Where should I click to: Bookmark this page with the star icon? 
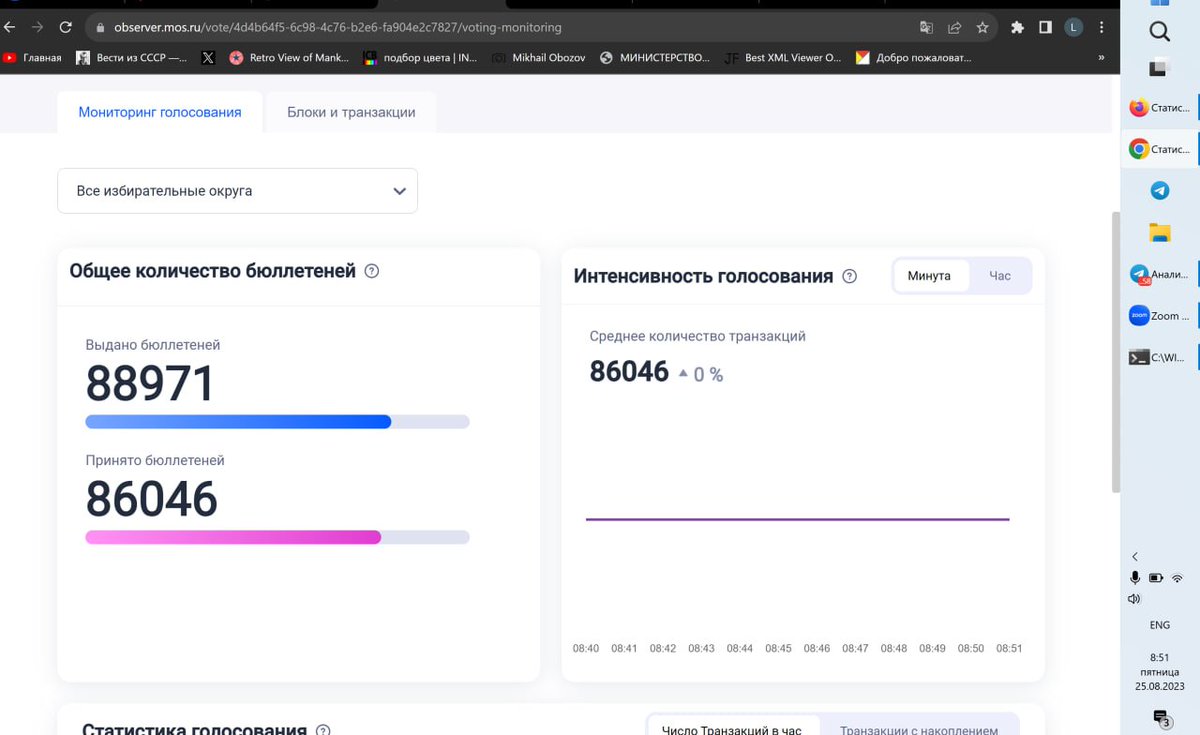point(983,28)
